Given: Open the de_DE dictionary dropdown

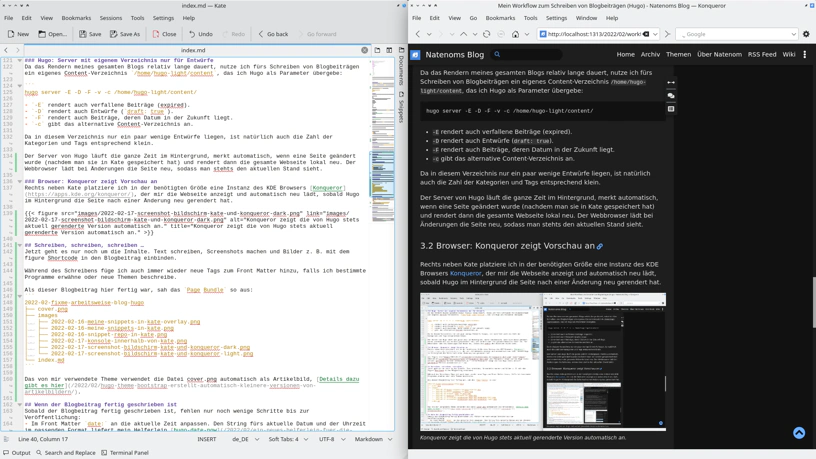Looking at the screenshot, I should [x=245, y=439].
